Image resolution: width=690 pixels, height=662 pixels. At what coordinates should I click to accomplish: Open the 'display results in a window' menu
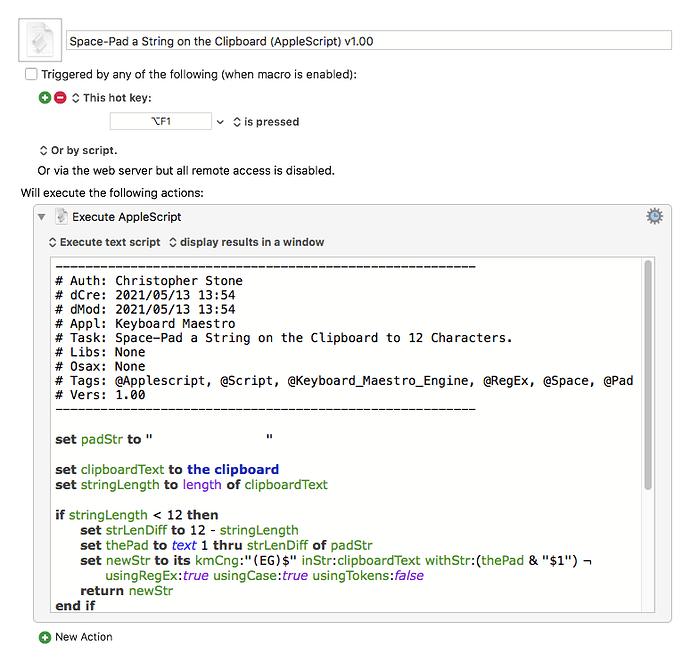246,242
